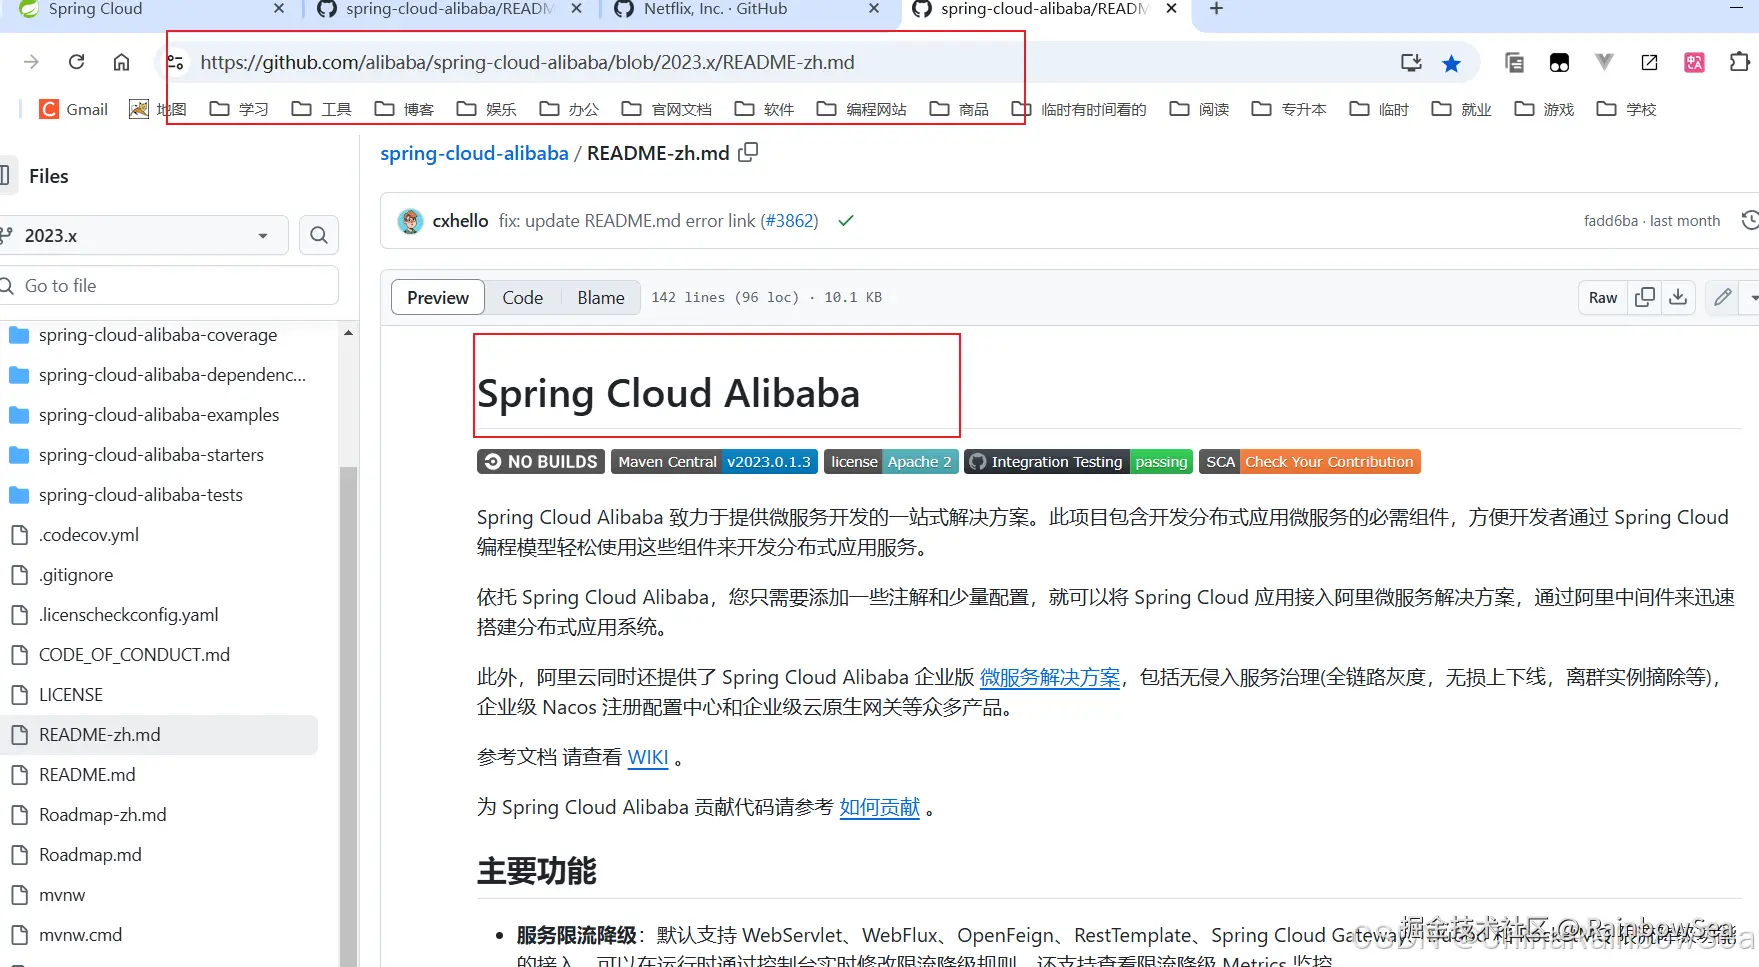Open the 娱乐 bookmark folder
The width and height of the screenshot is (1759, 967).
point(486,109)
